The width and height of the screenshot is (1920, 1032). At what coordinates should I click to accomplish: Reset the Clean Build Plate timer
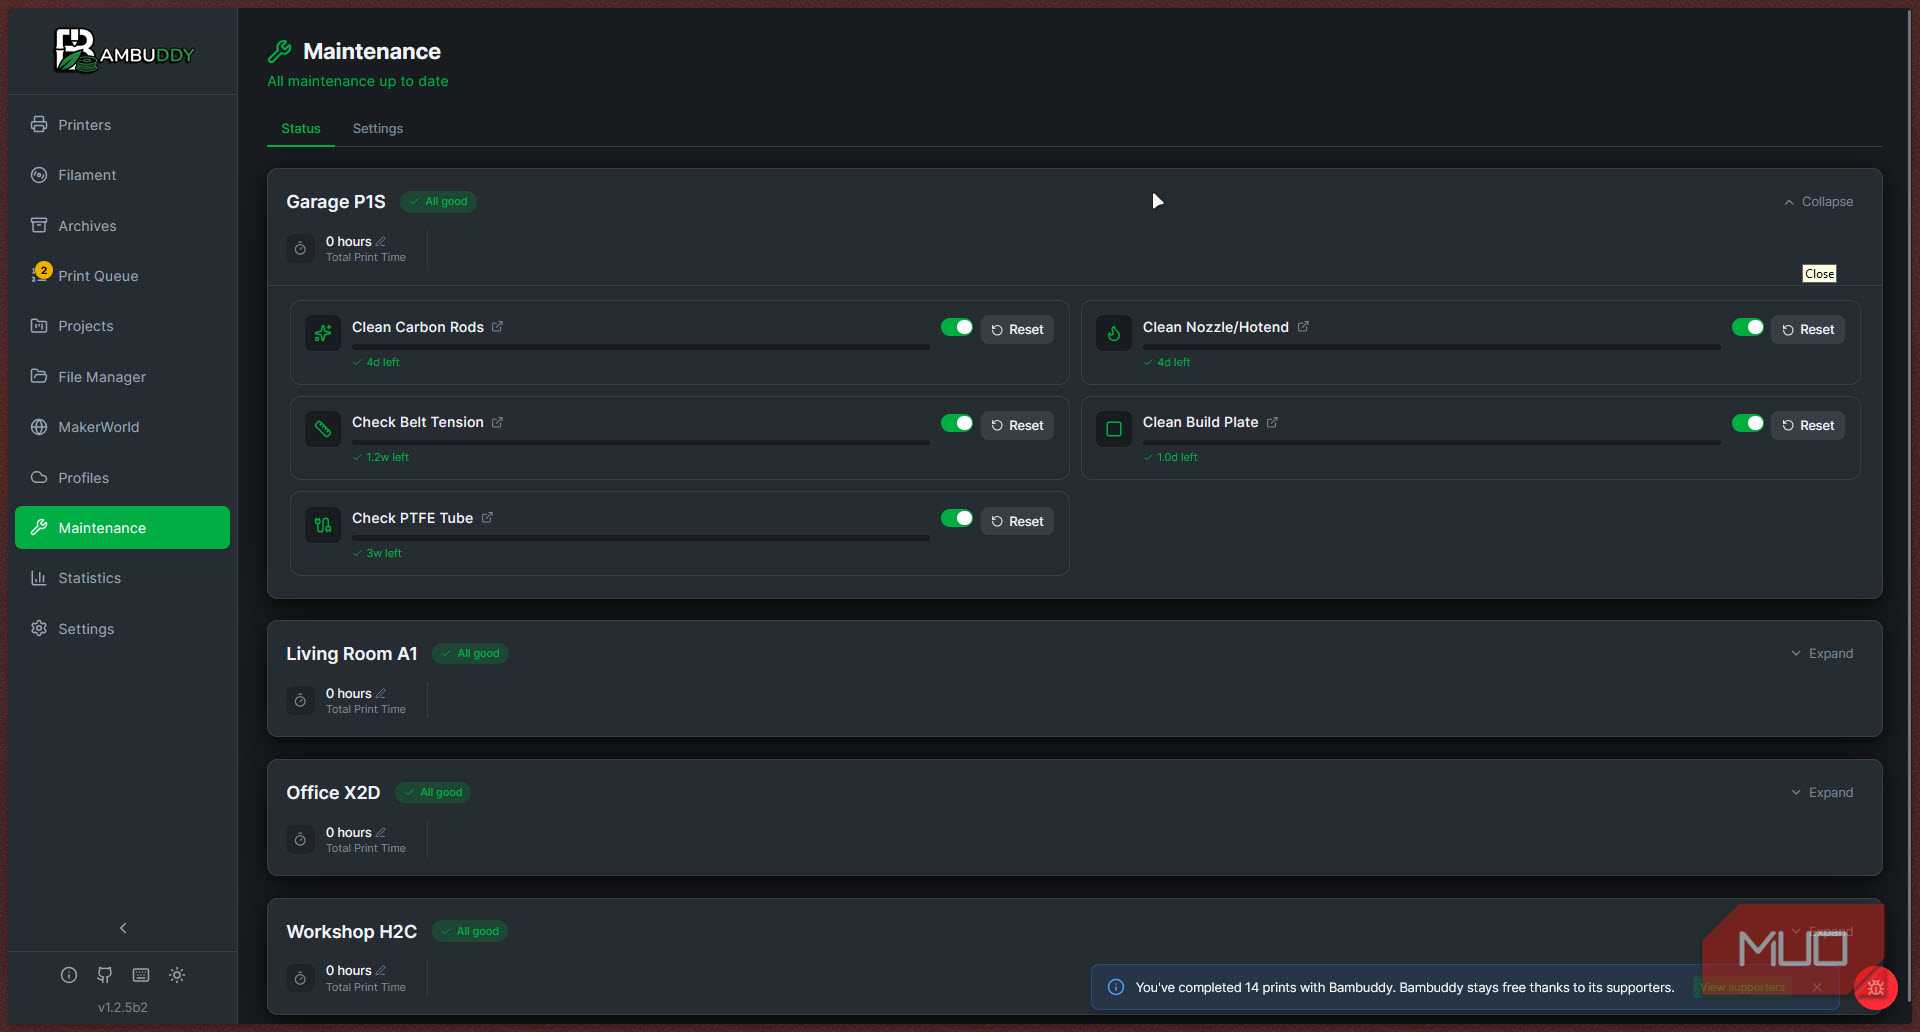[1808, 426]
